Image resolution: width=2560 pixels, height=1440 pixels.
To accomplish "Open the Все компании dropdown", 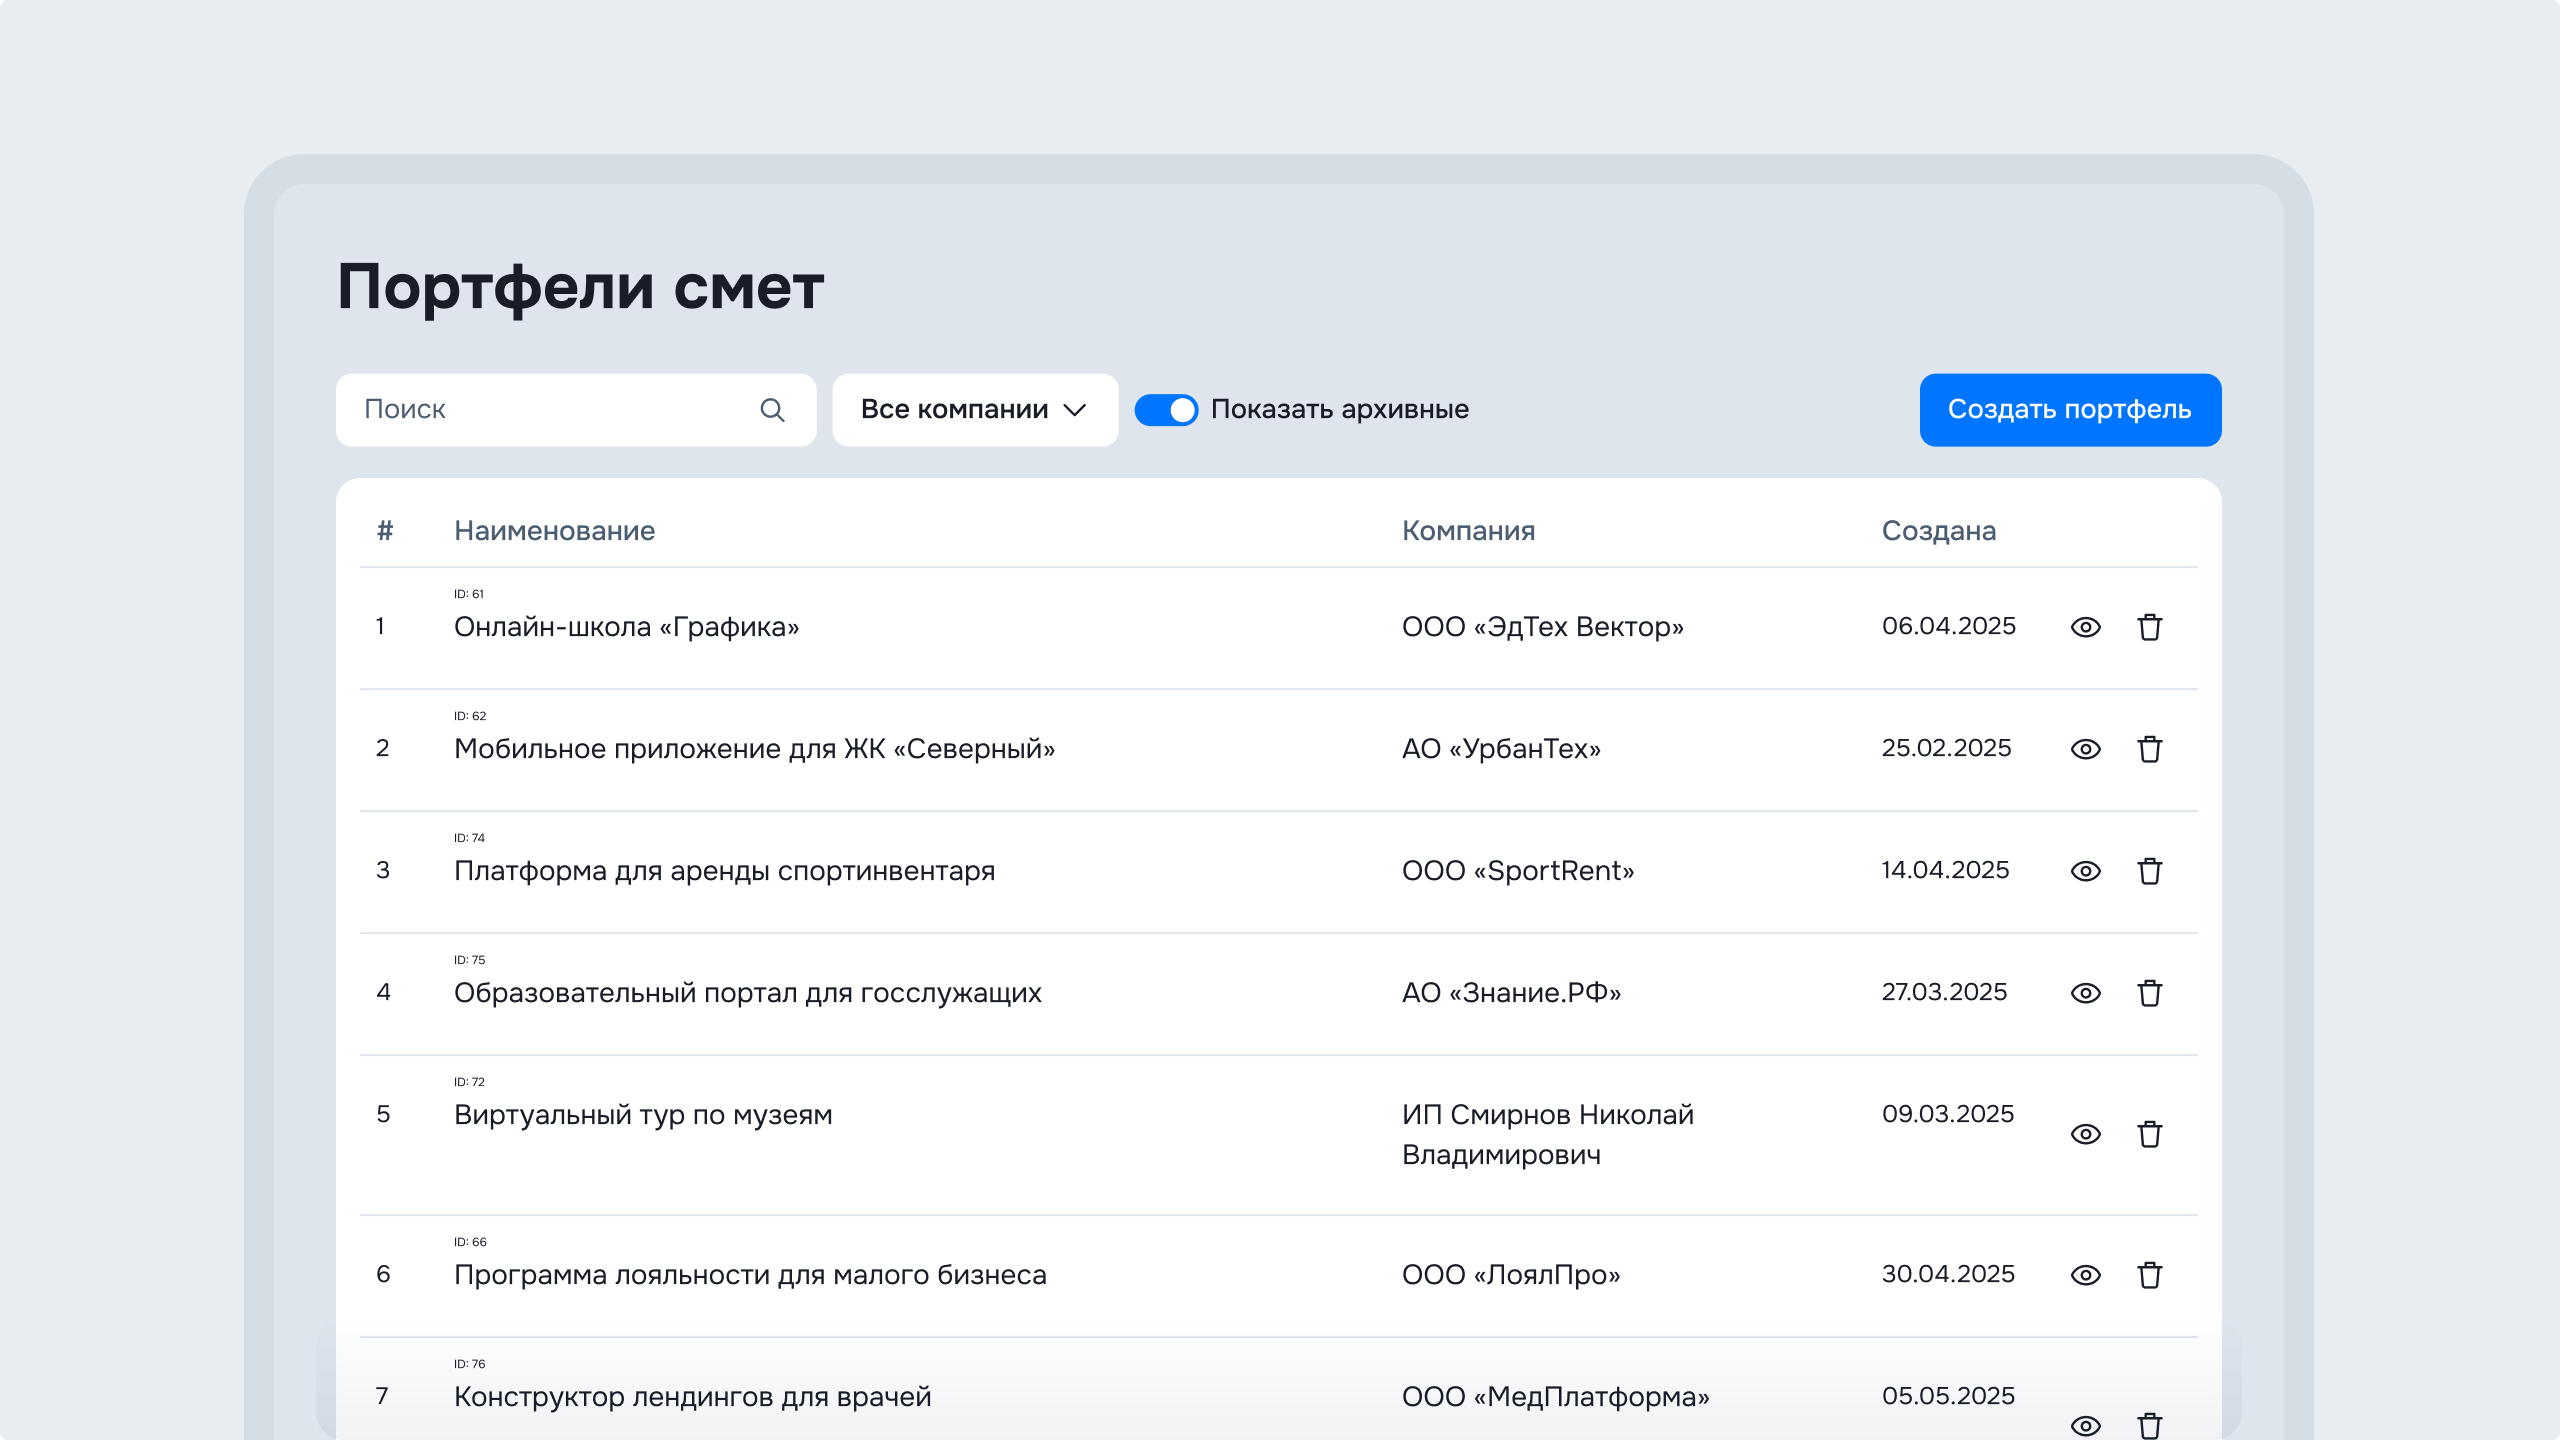I will 975,410.
